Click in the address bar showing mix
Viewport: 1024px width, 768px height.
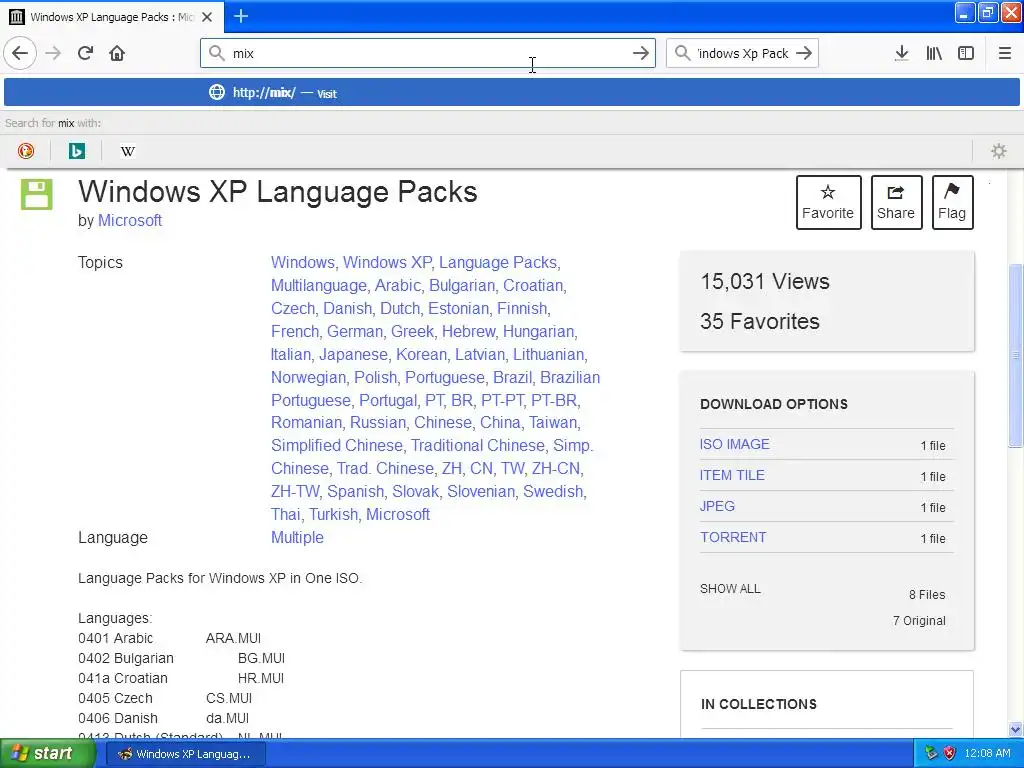(428, 53)
